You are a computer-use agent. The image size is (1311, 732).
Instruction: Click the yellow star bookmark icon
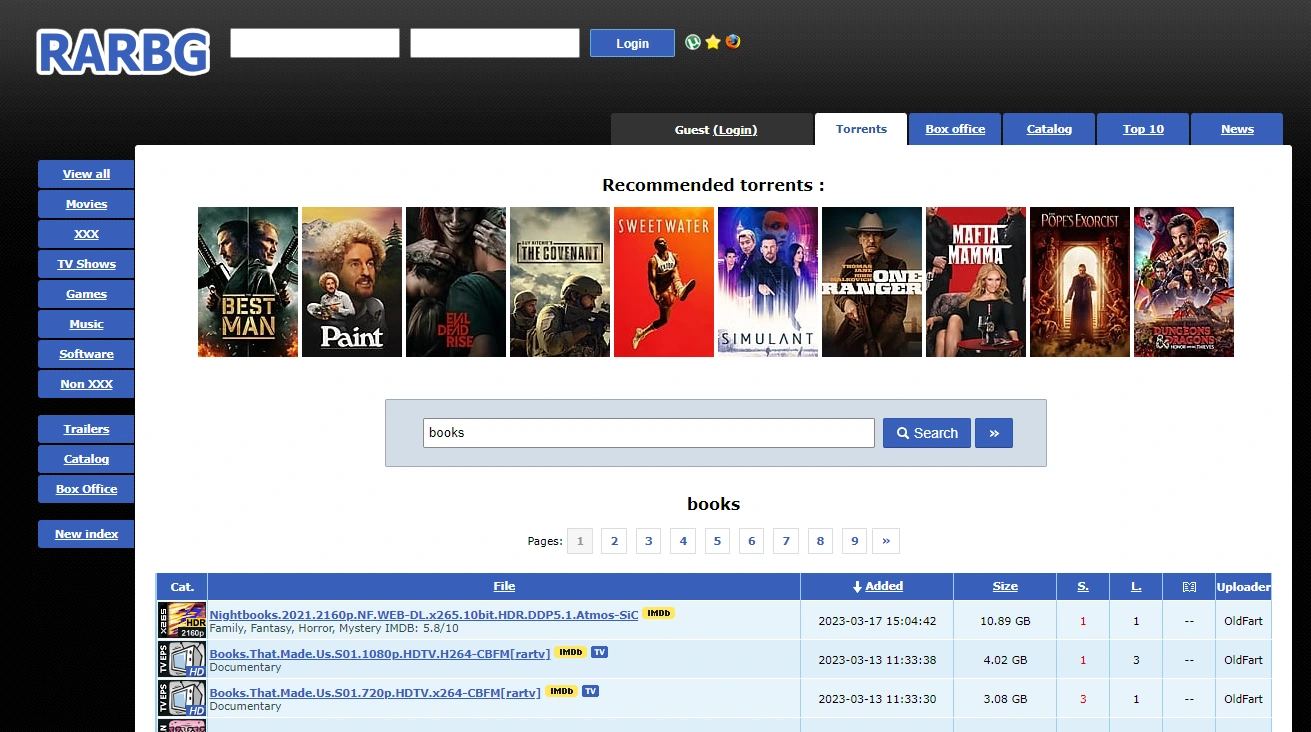click(713, 42)
